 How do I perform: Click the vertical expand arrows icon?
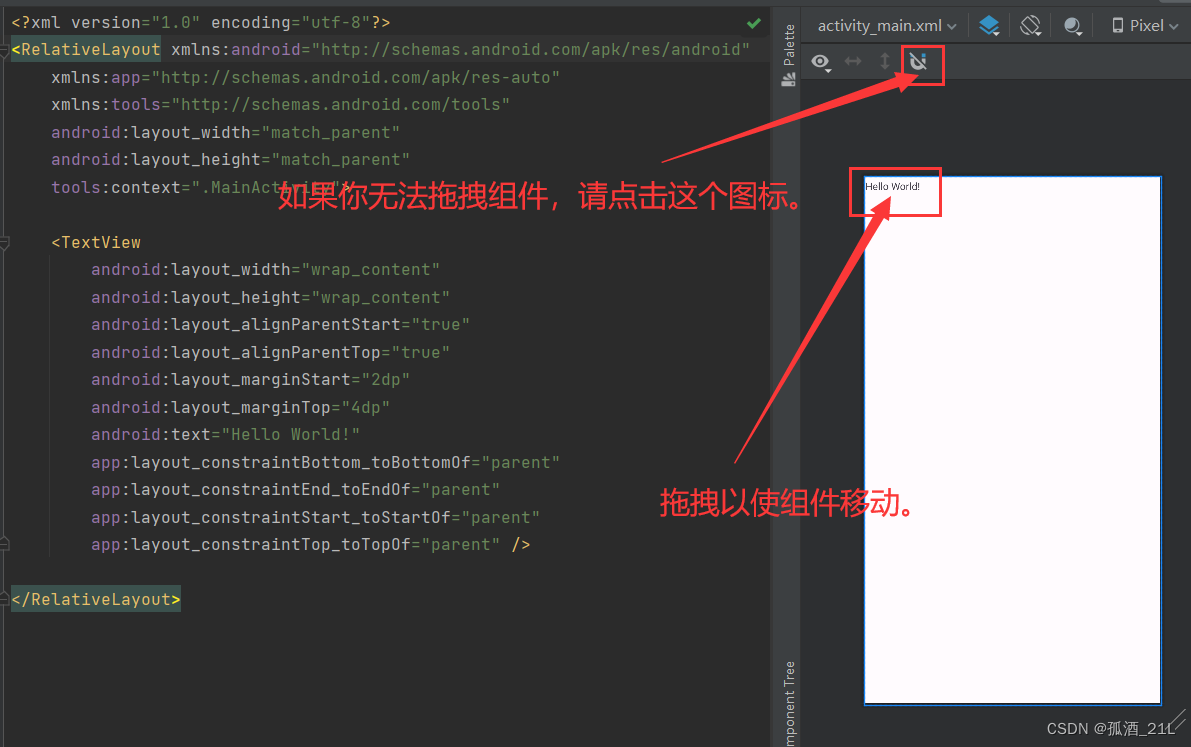[885, 61]
